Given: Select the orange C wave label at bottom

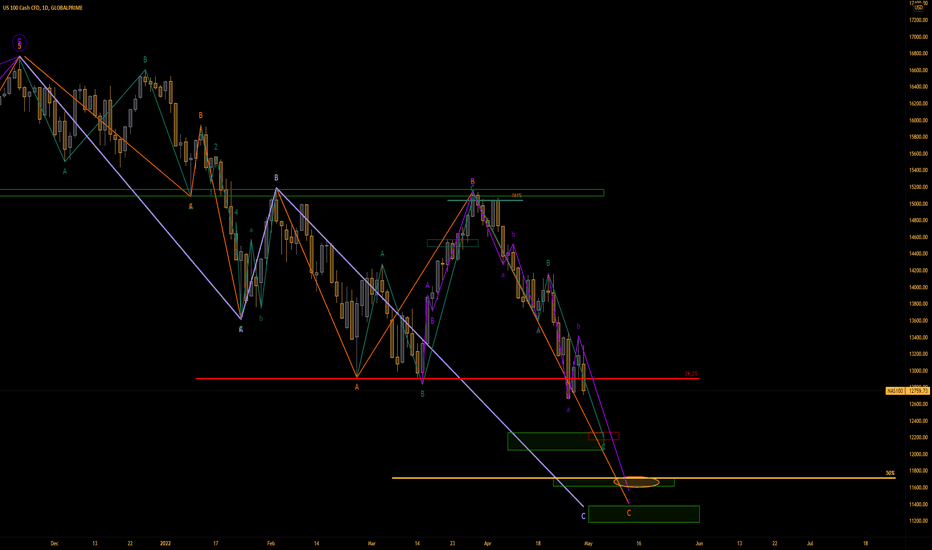Looking at the screenshot, I should (x=629, y=513).
